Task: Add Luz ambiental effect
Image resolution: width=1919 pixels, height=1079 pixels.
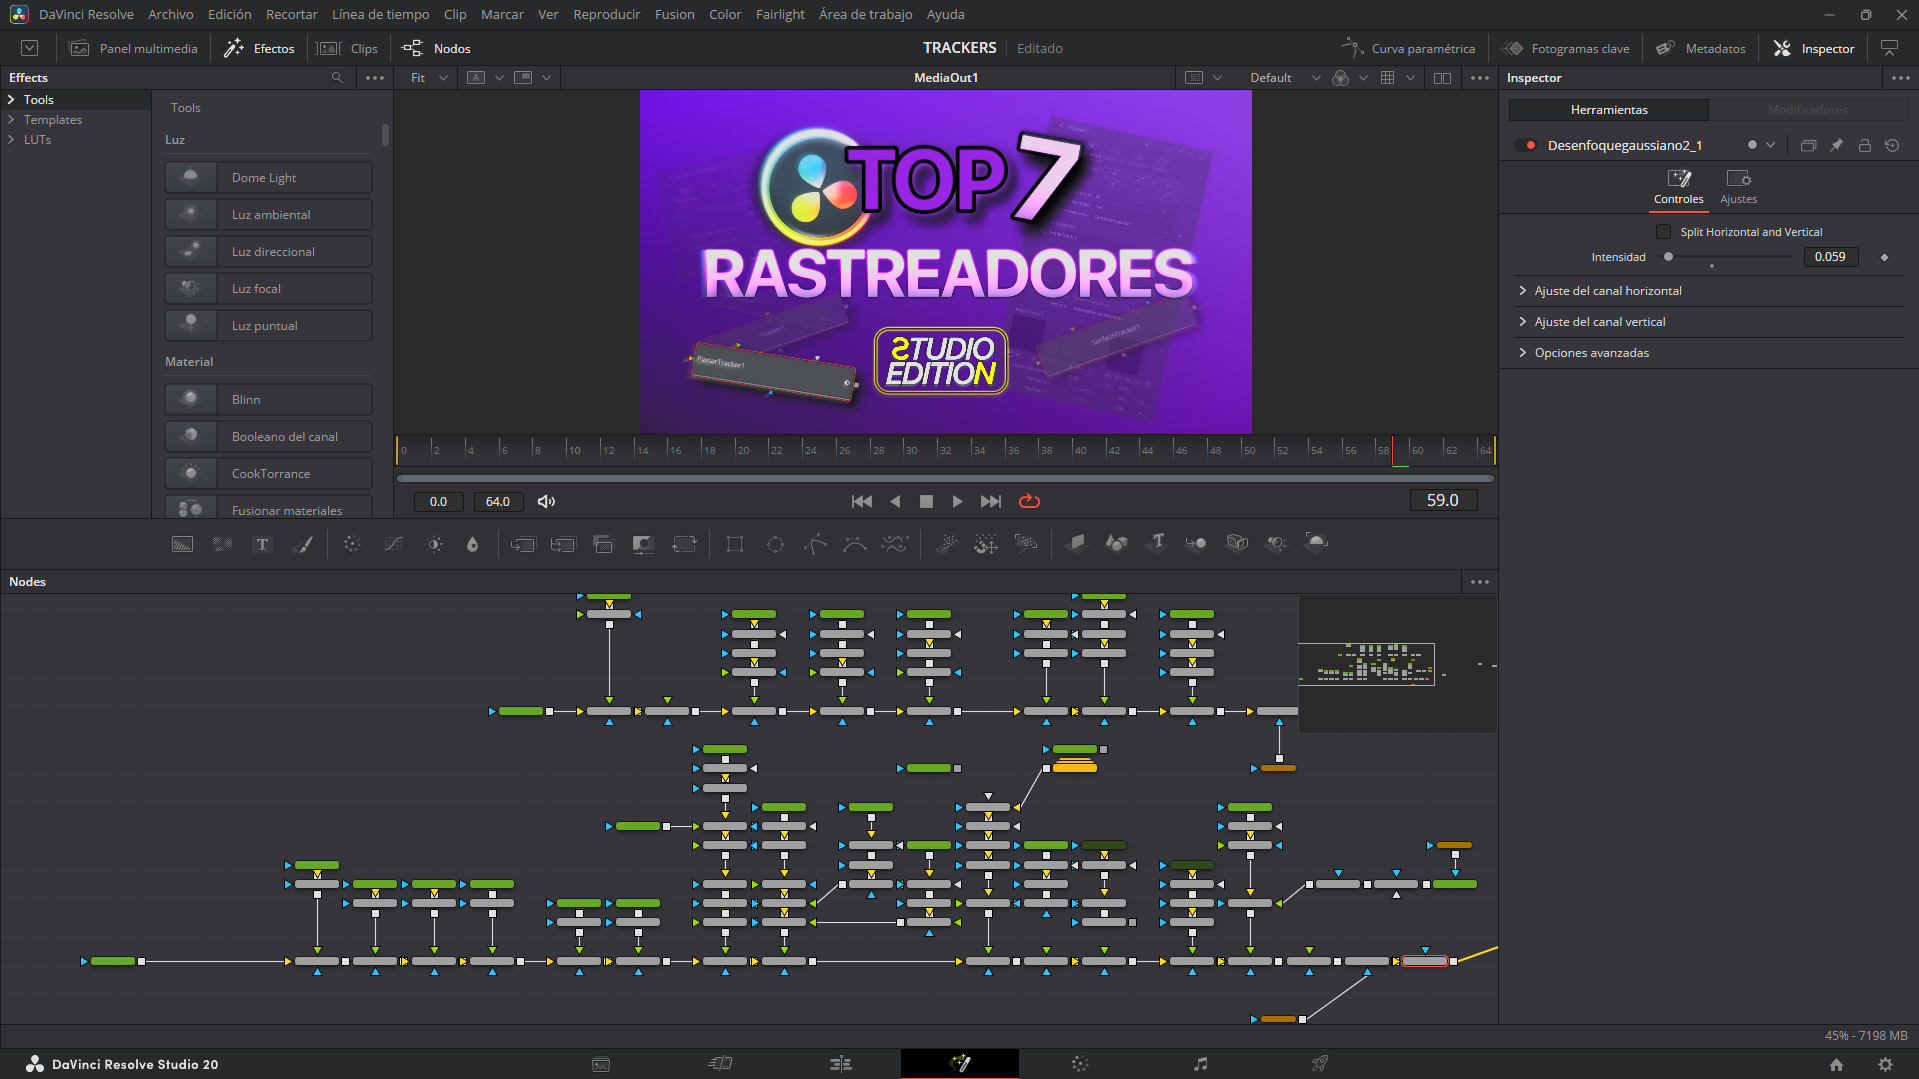Action: pos(268,215)
